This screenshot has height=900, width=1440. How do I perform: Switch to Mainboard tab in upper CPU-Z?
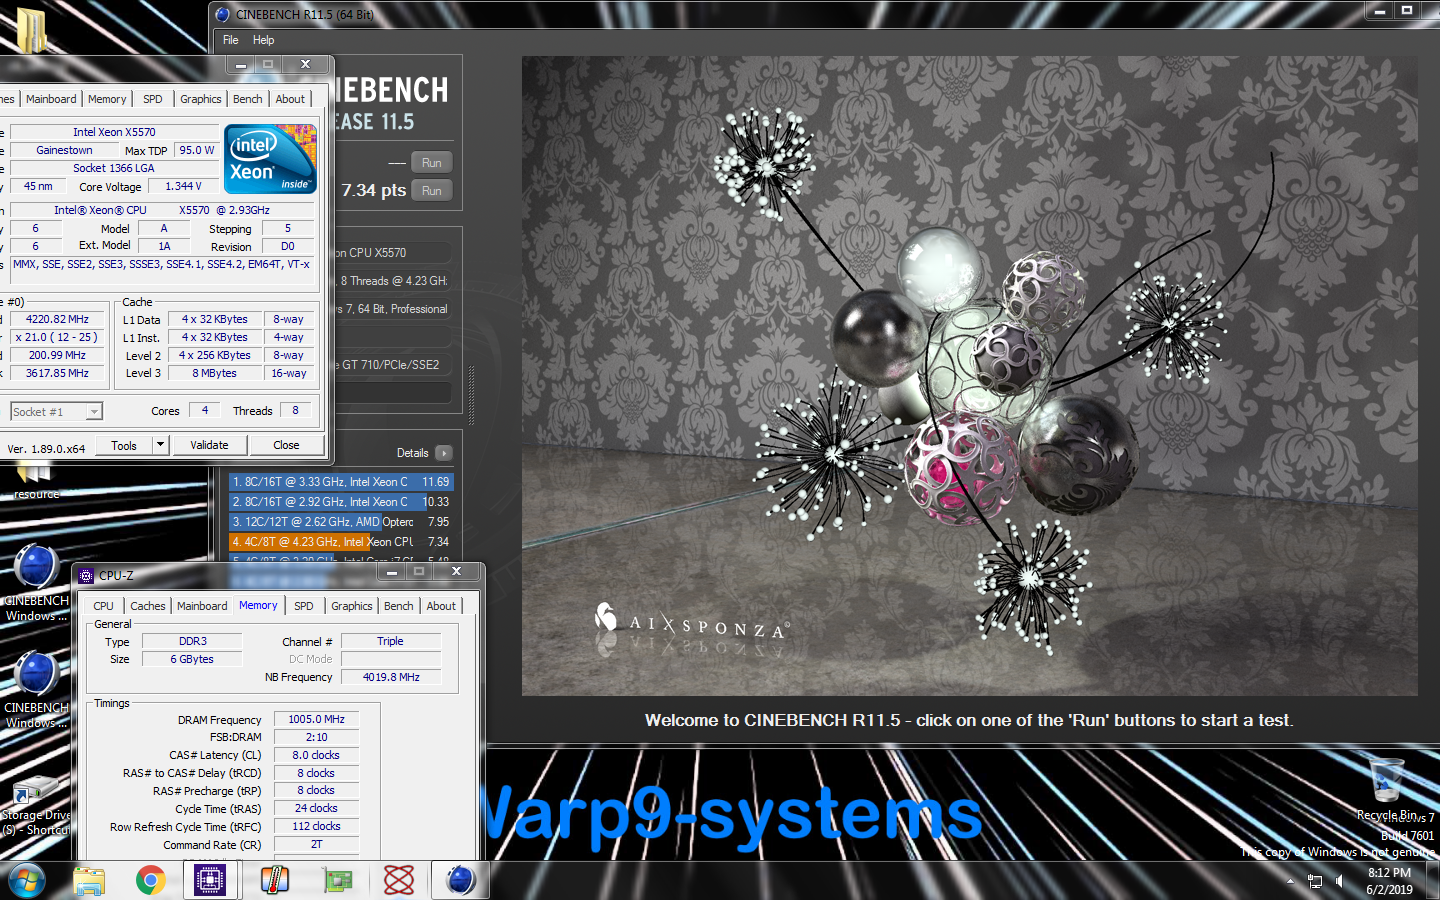[51, 99]
